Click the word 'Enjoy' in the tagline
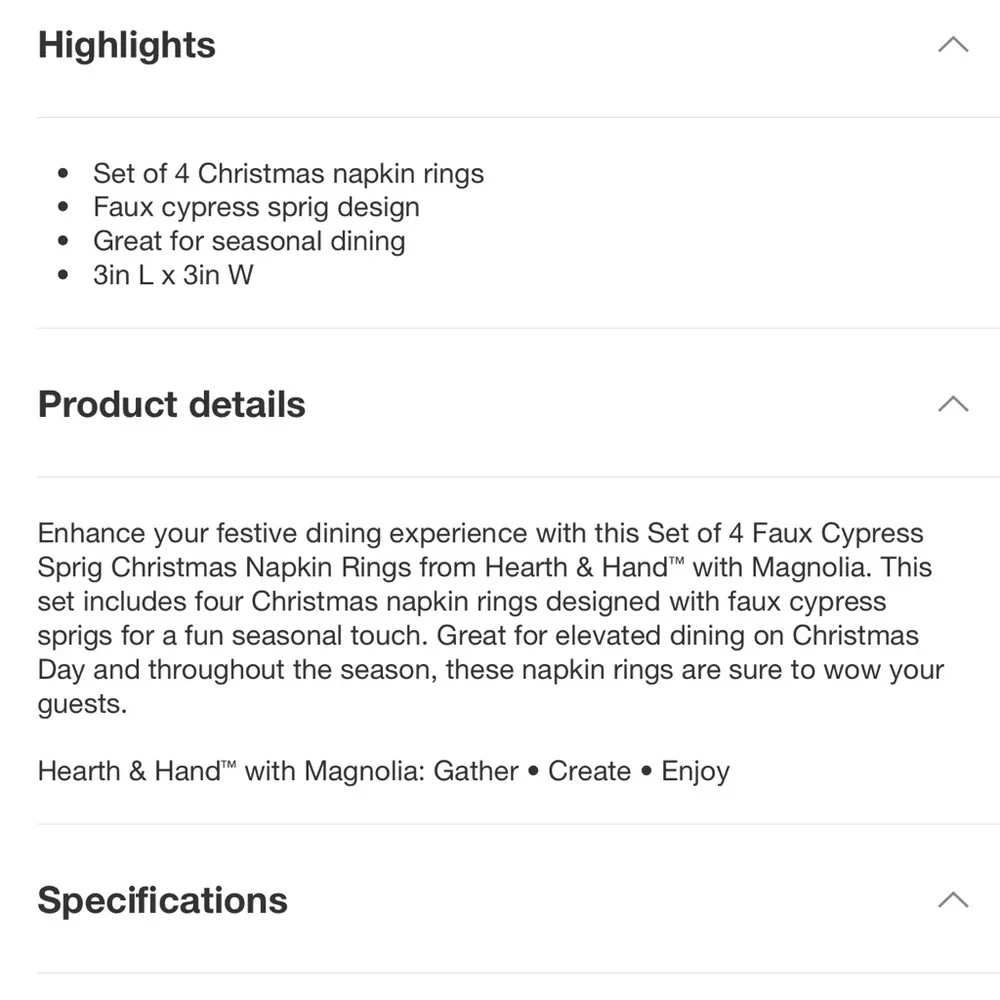 (695, 772)
